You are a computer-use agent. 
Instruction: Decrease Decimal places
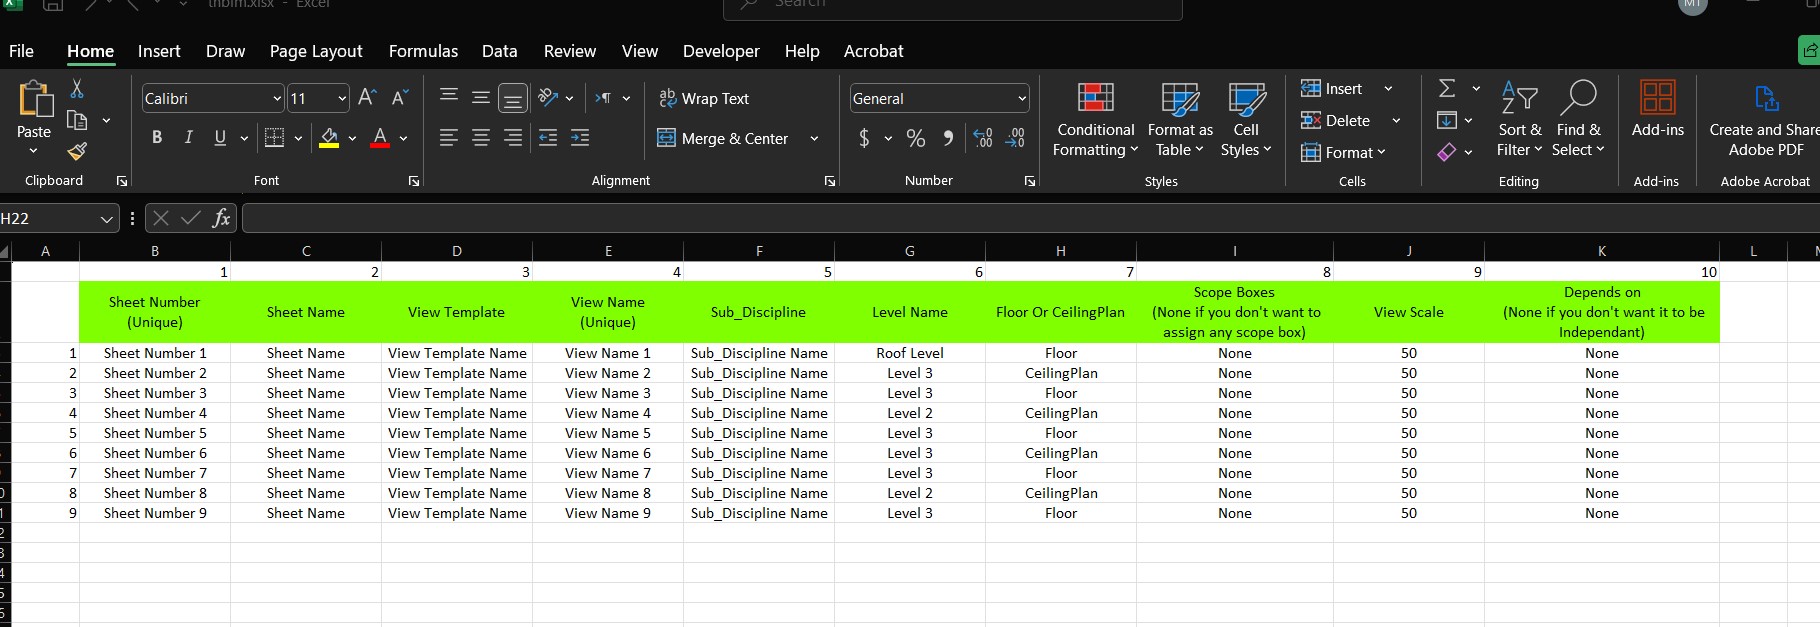tap(1016, 138)
